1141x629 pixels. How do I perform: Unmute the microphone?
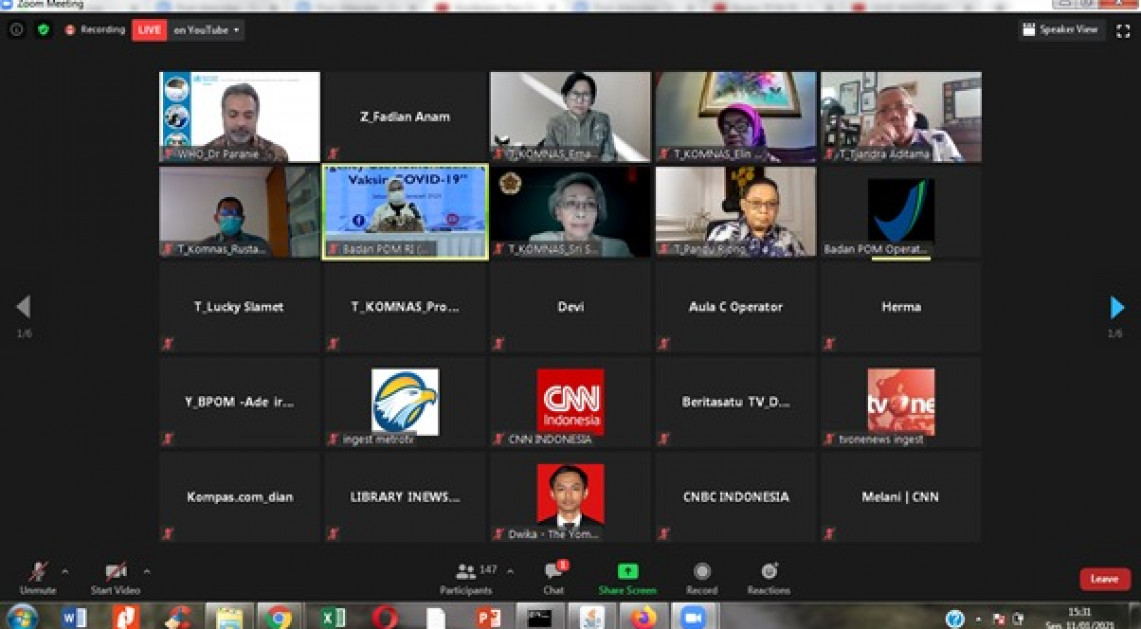click(x=37, y=575)
